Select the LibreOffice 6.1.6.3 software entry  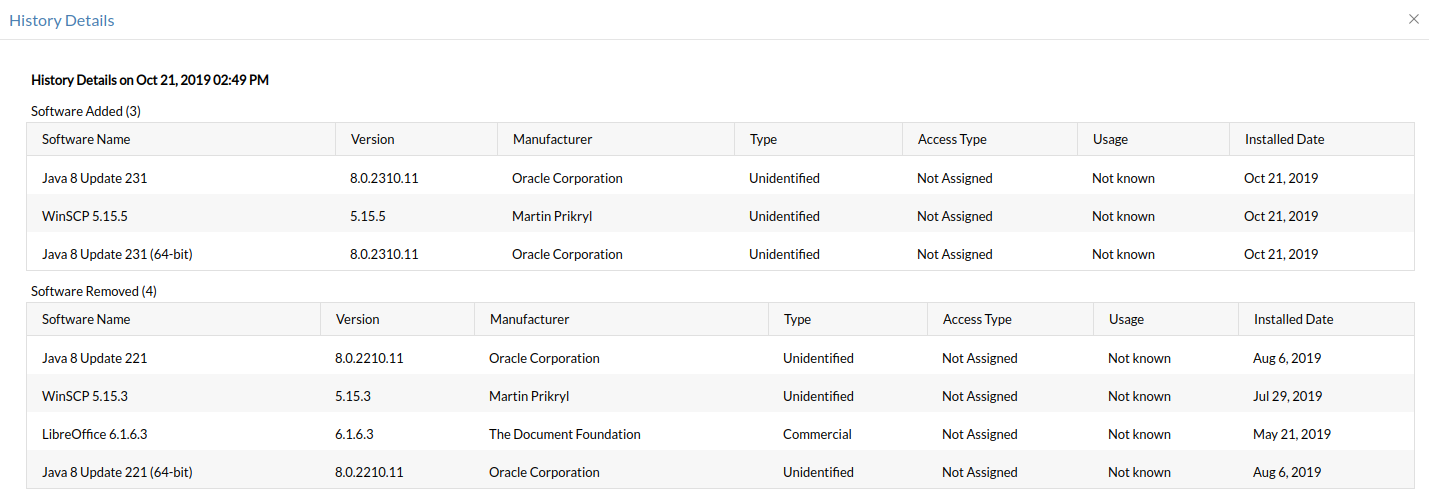click(94, 434)
